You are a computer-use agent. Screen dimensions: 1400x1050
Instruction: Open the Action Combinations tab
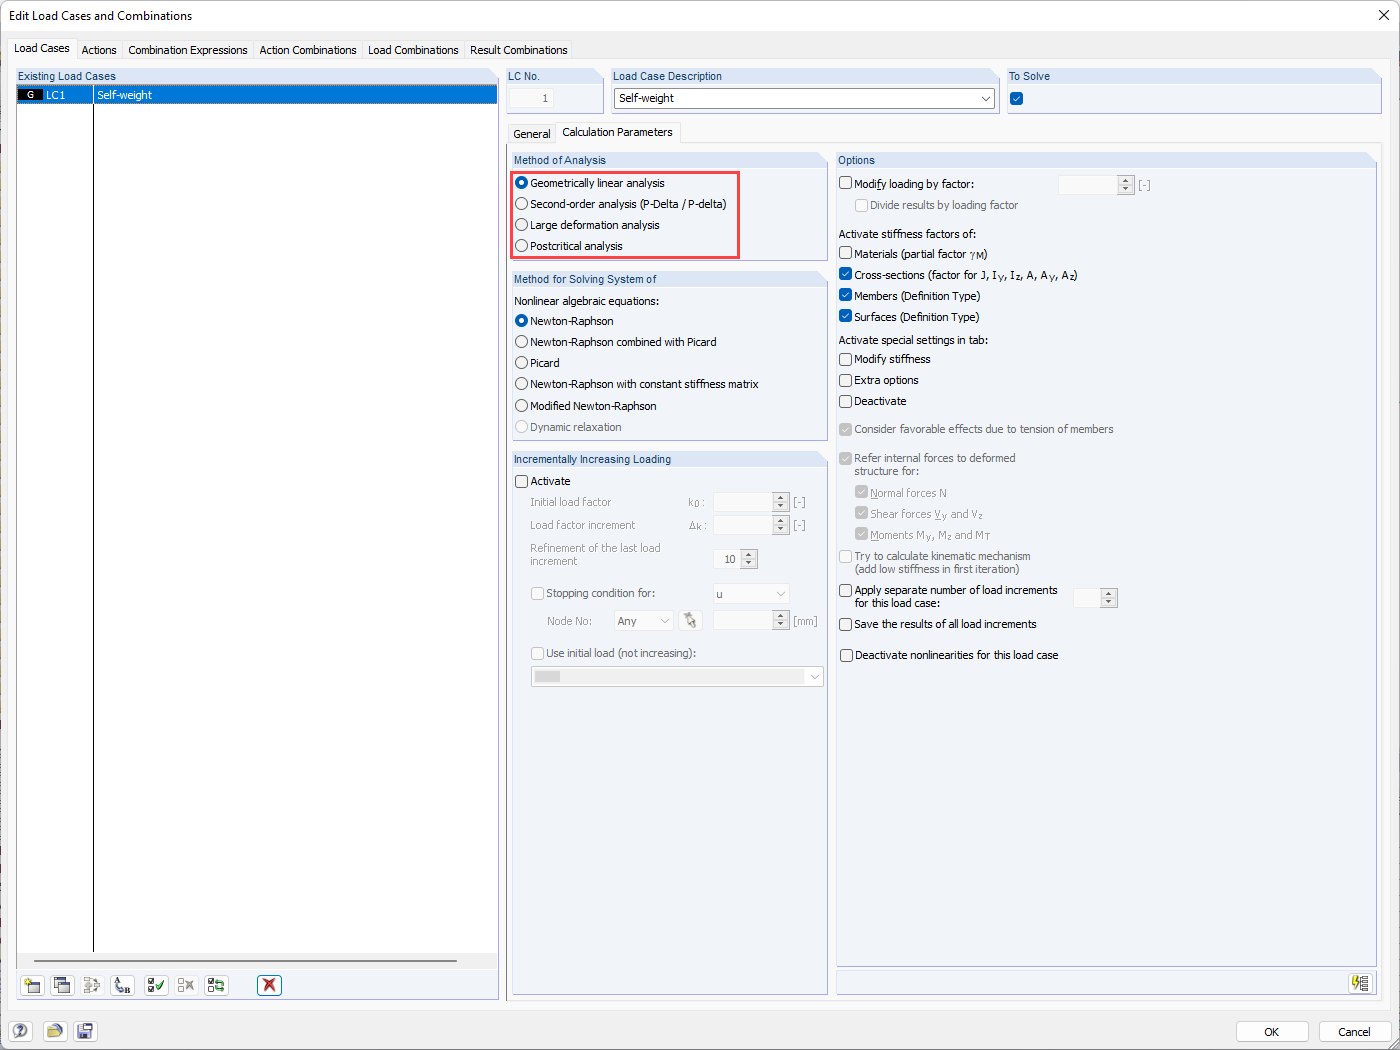point(308,50)
